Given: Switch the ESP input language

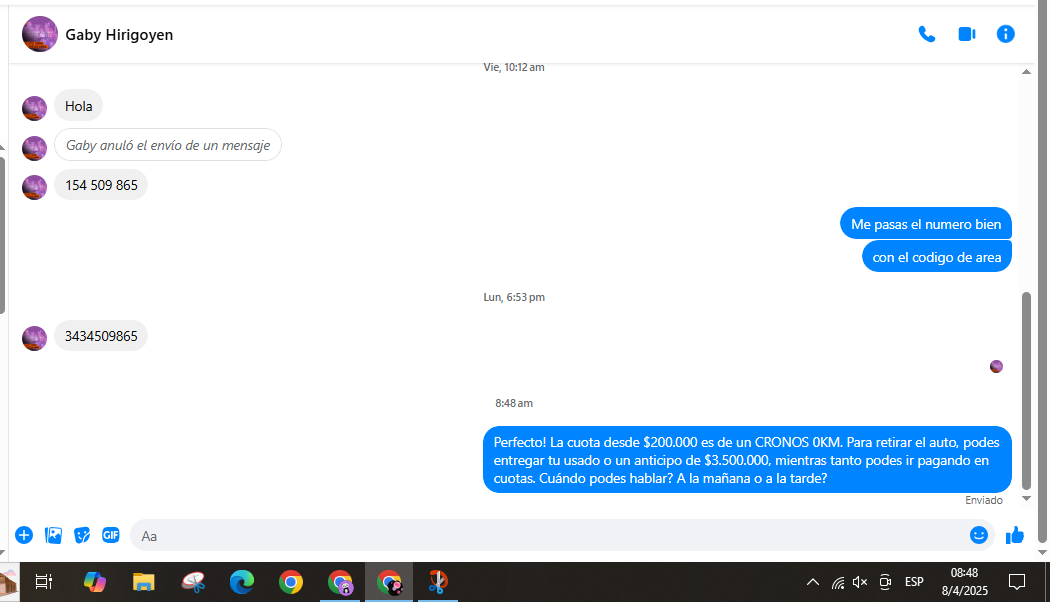Looking at the screenshot, I should pos(914,582).
